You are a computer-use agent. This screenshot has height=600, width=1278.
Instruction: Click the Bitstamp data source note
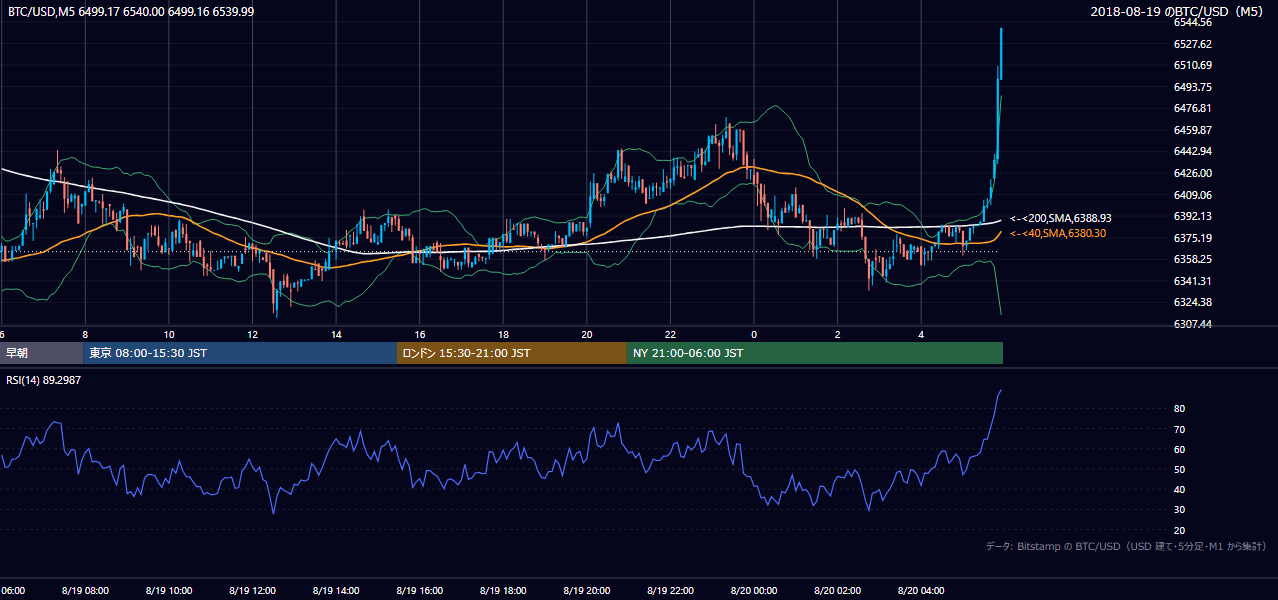1126,546
